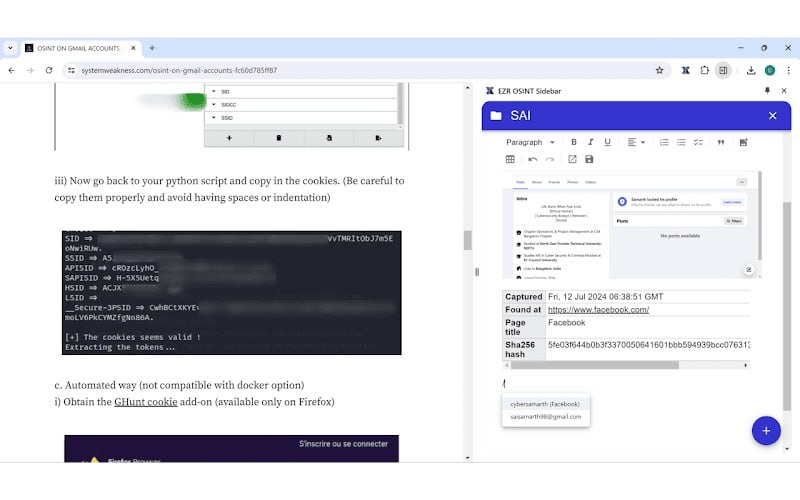Click edit icon on screenshot thumbnail

(x=748, y=269)
